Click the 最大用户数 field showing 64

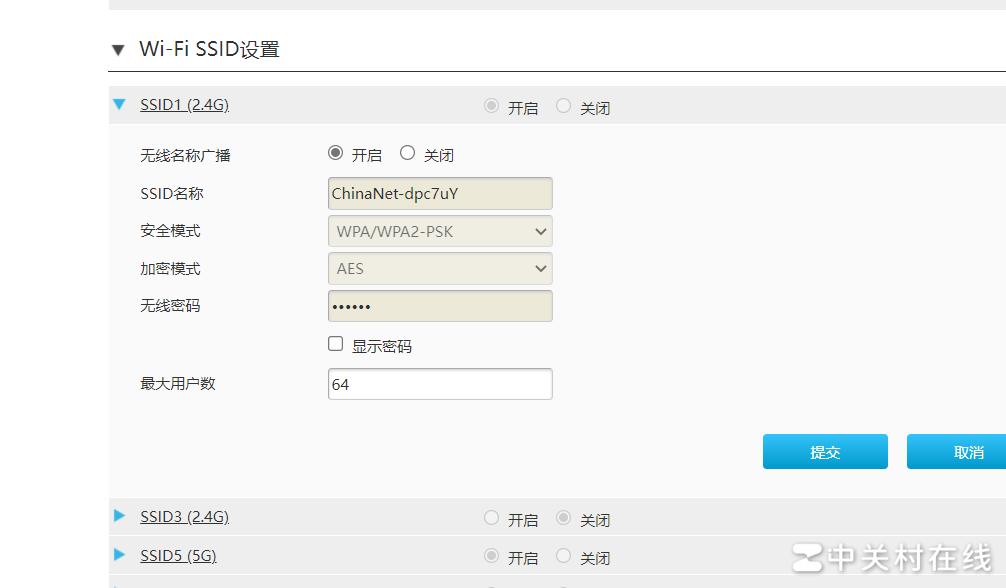tap(440, 384)
